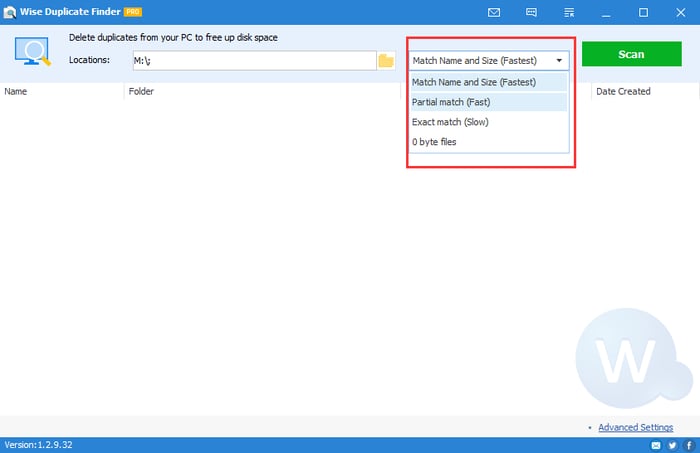
Task: Collapse the match mode dropdown arrow
Action: tap(558, 60)
